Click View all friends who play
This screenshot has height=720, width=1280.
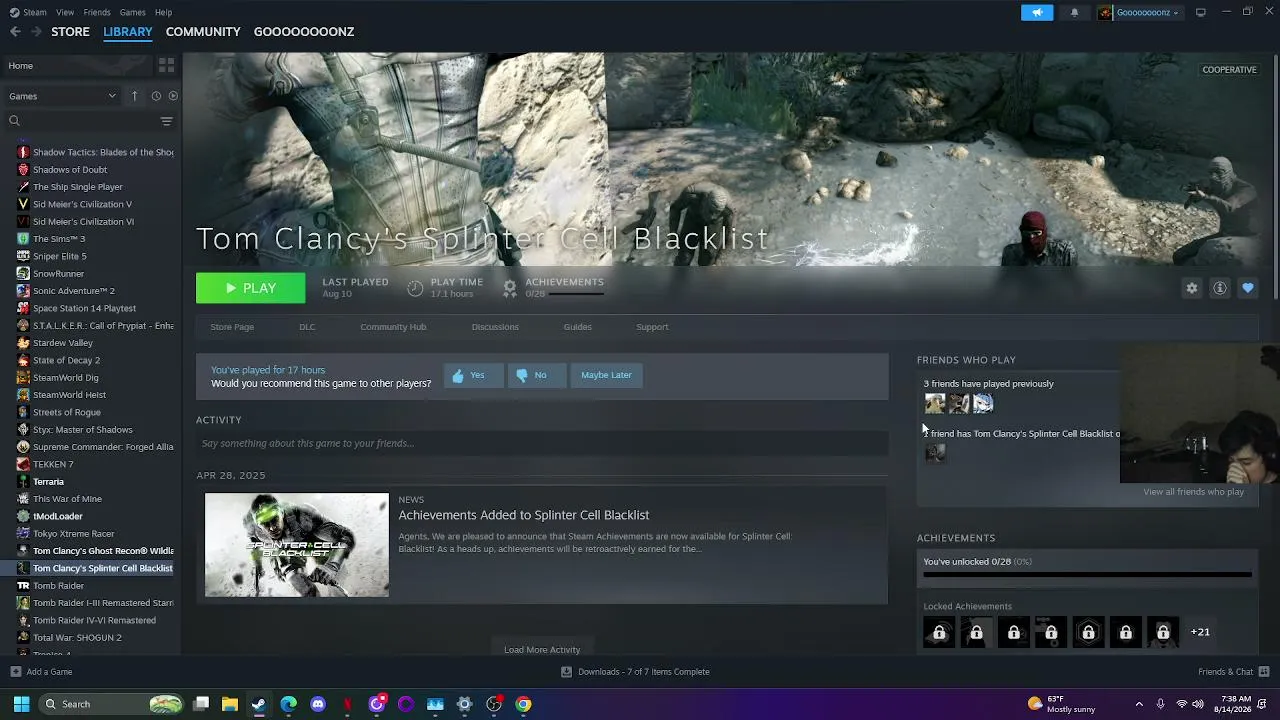1193,492
